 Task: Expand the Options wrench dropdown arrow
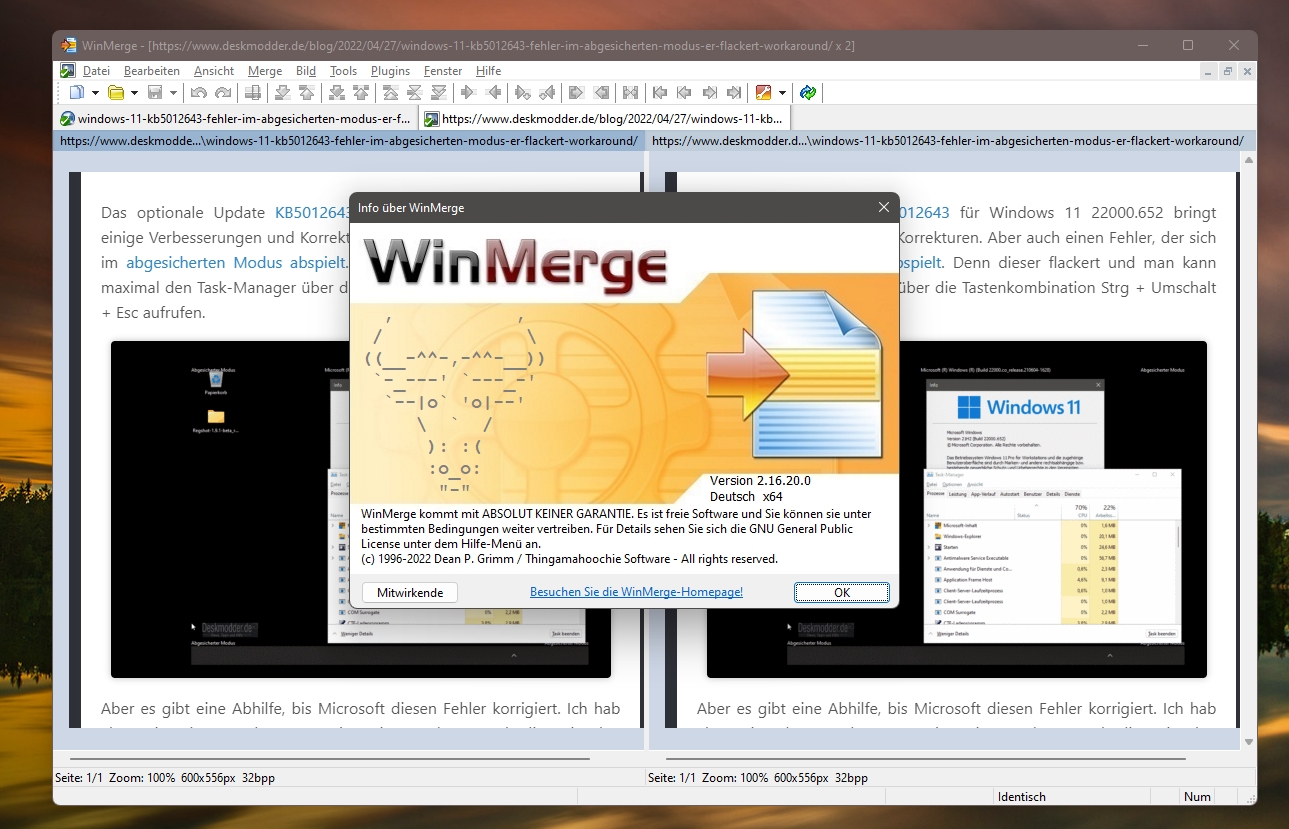click(x=782, y=93)
